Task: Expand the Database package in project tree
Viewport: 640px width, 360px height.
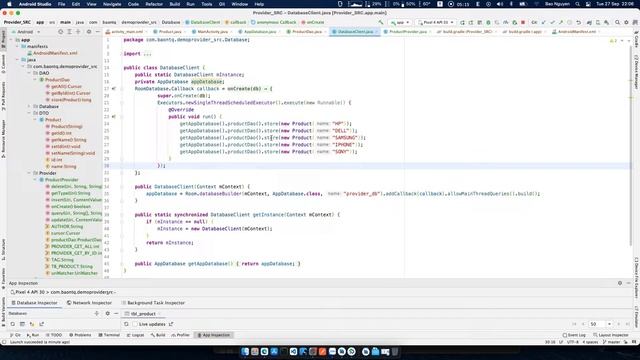Action: [29, 107]
